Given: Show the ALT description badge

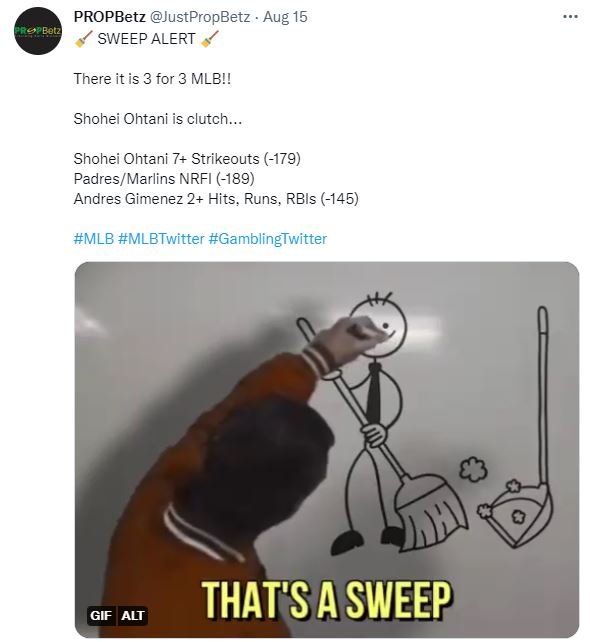Looking at the screenshot, I should pyautogui.click(x=133, y=615).
